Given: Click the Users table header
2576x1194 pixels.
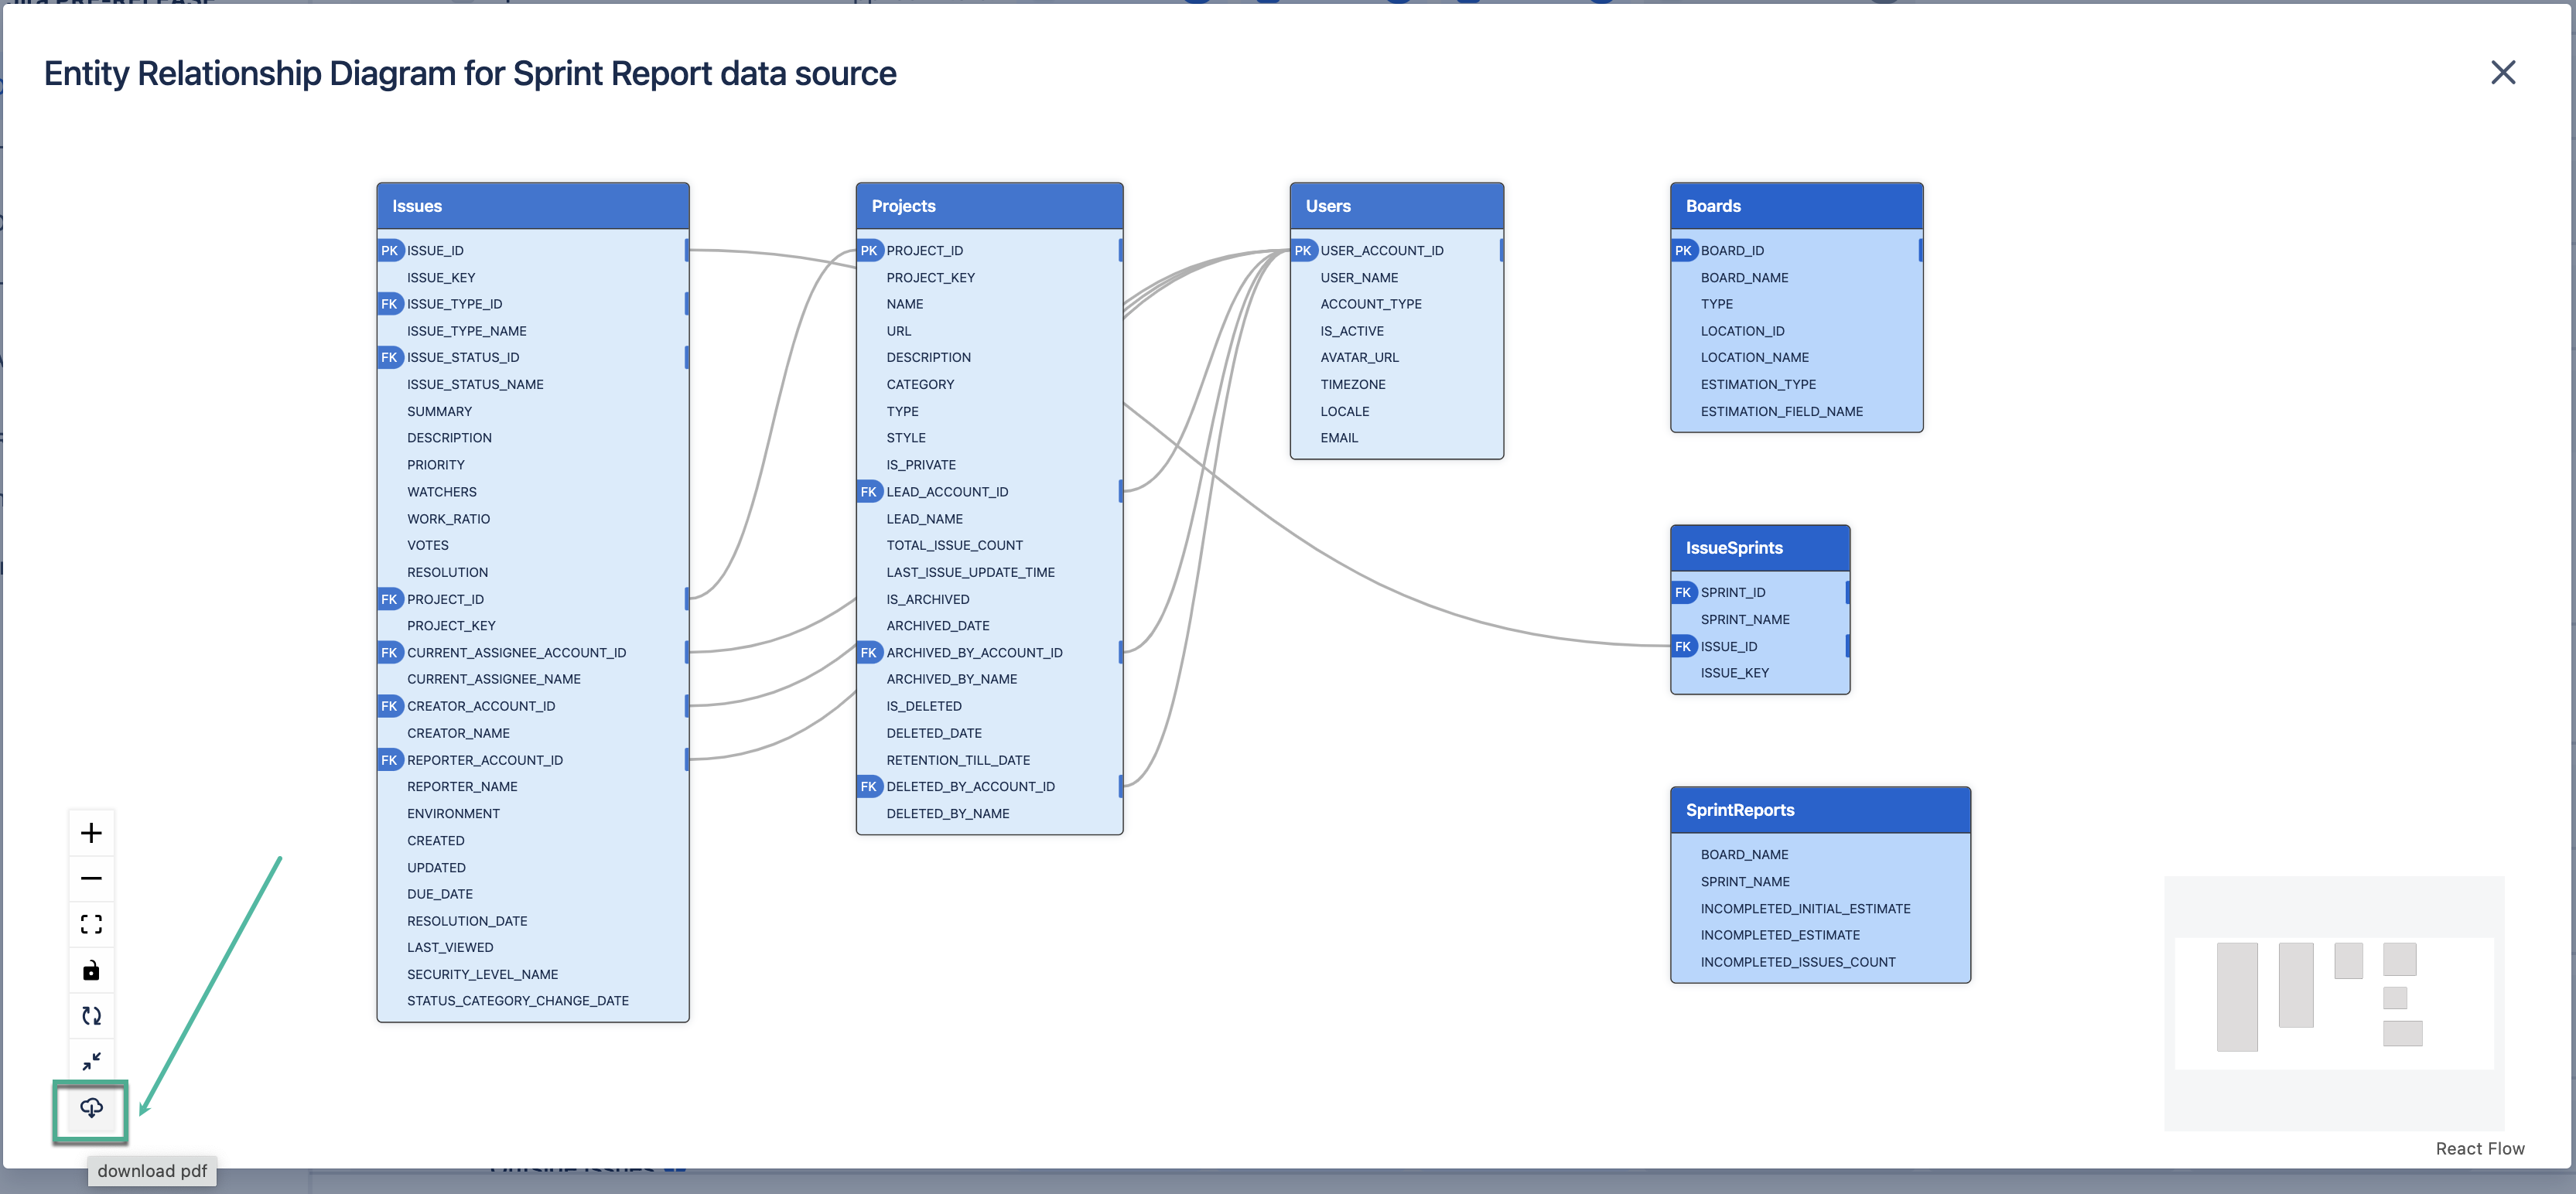Looking at the screenshot, I should coord(1396,206).
